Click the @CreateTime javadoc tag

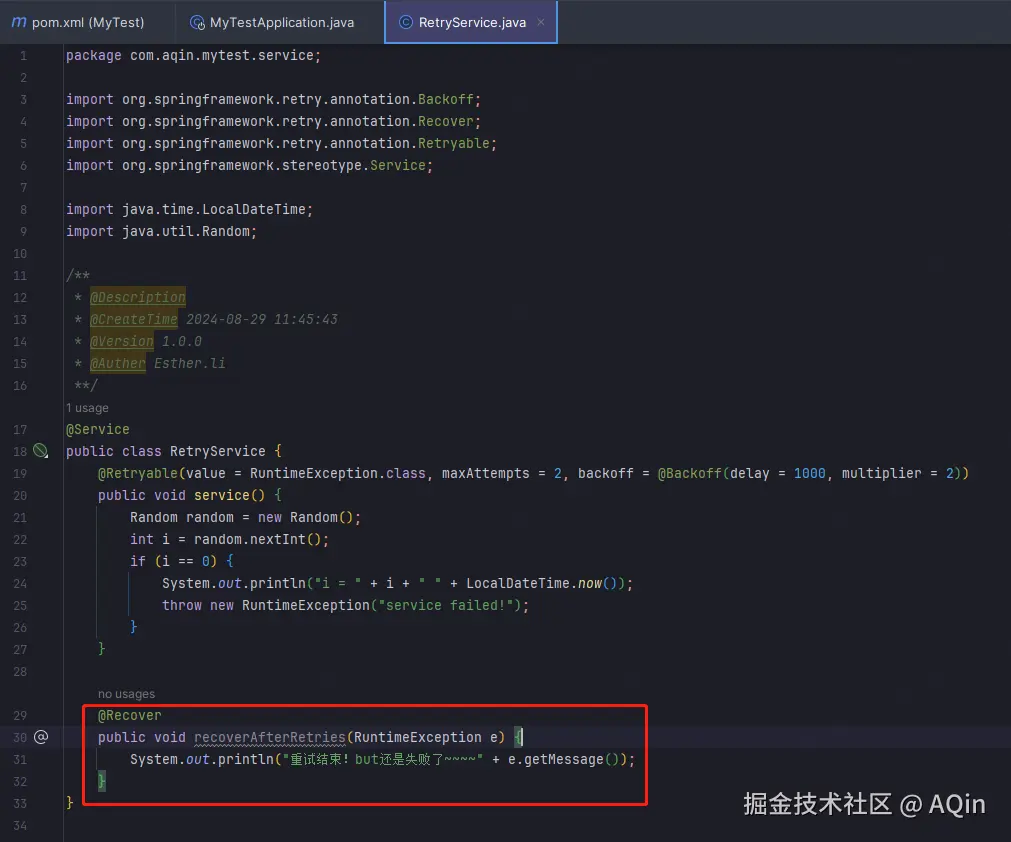134,319
